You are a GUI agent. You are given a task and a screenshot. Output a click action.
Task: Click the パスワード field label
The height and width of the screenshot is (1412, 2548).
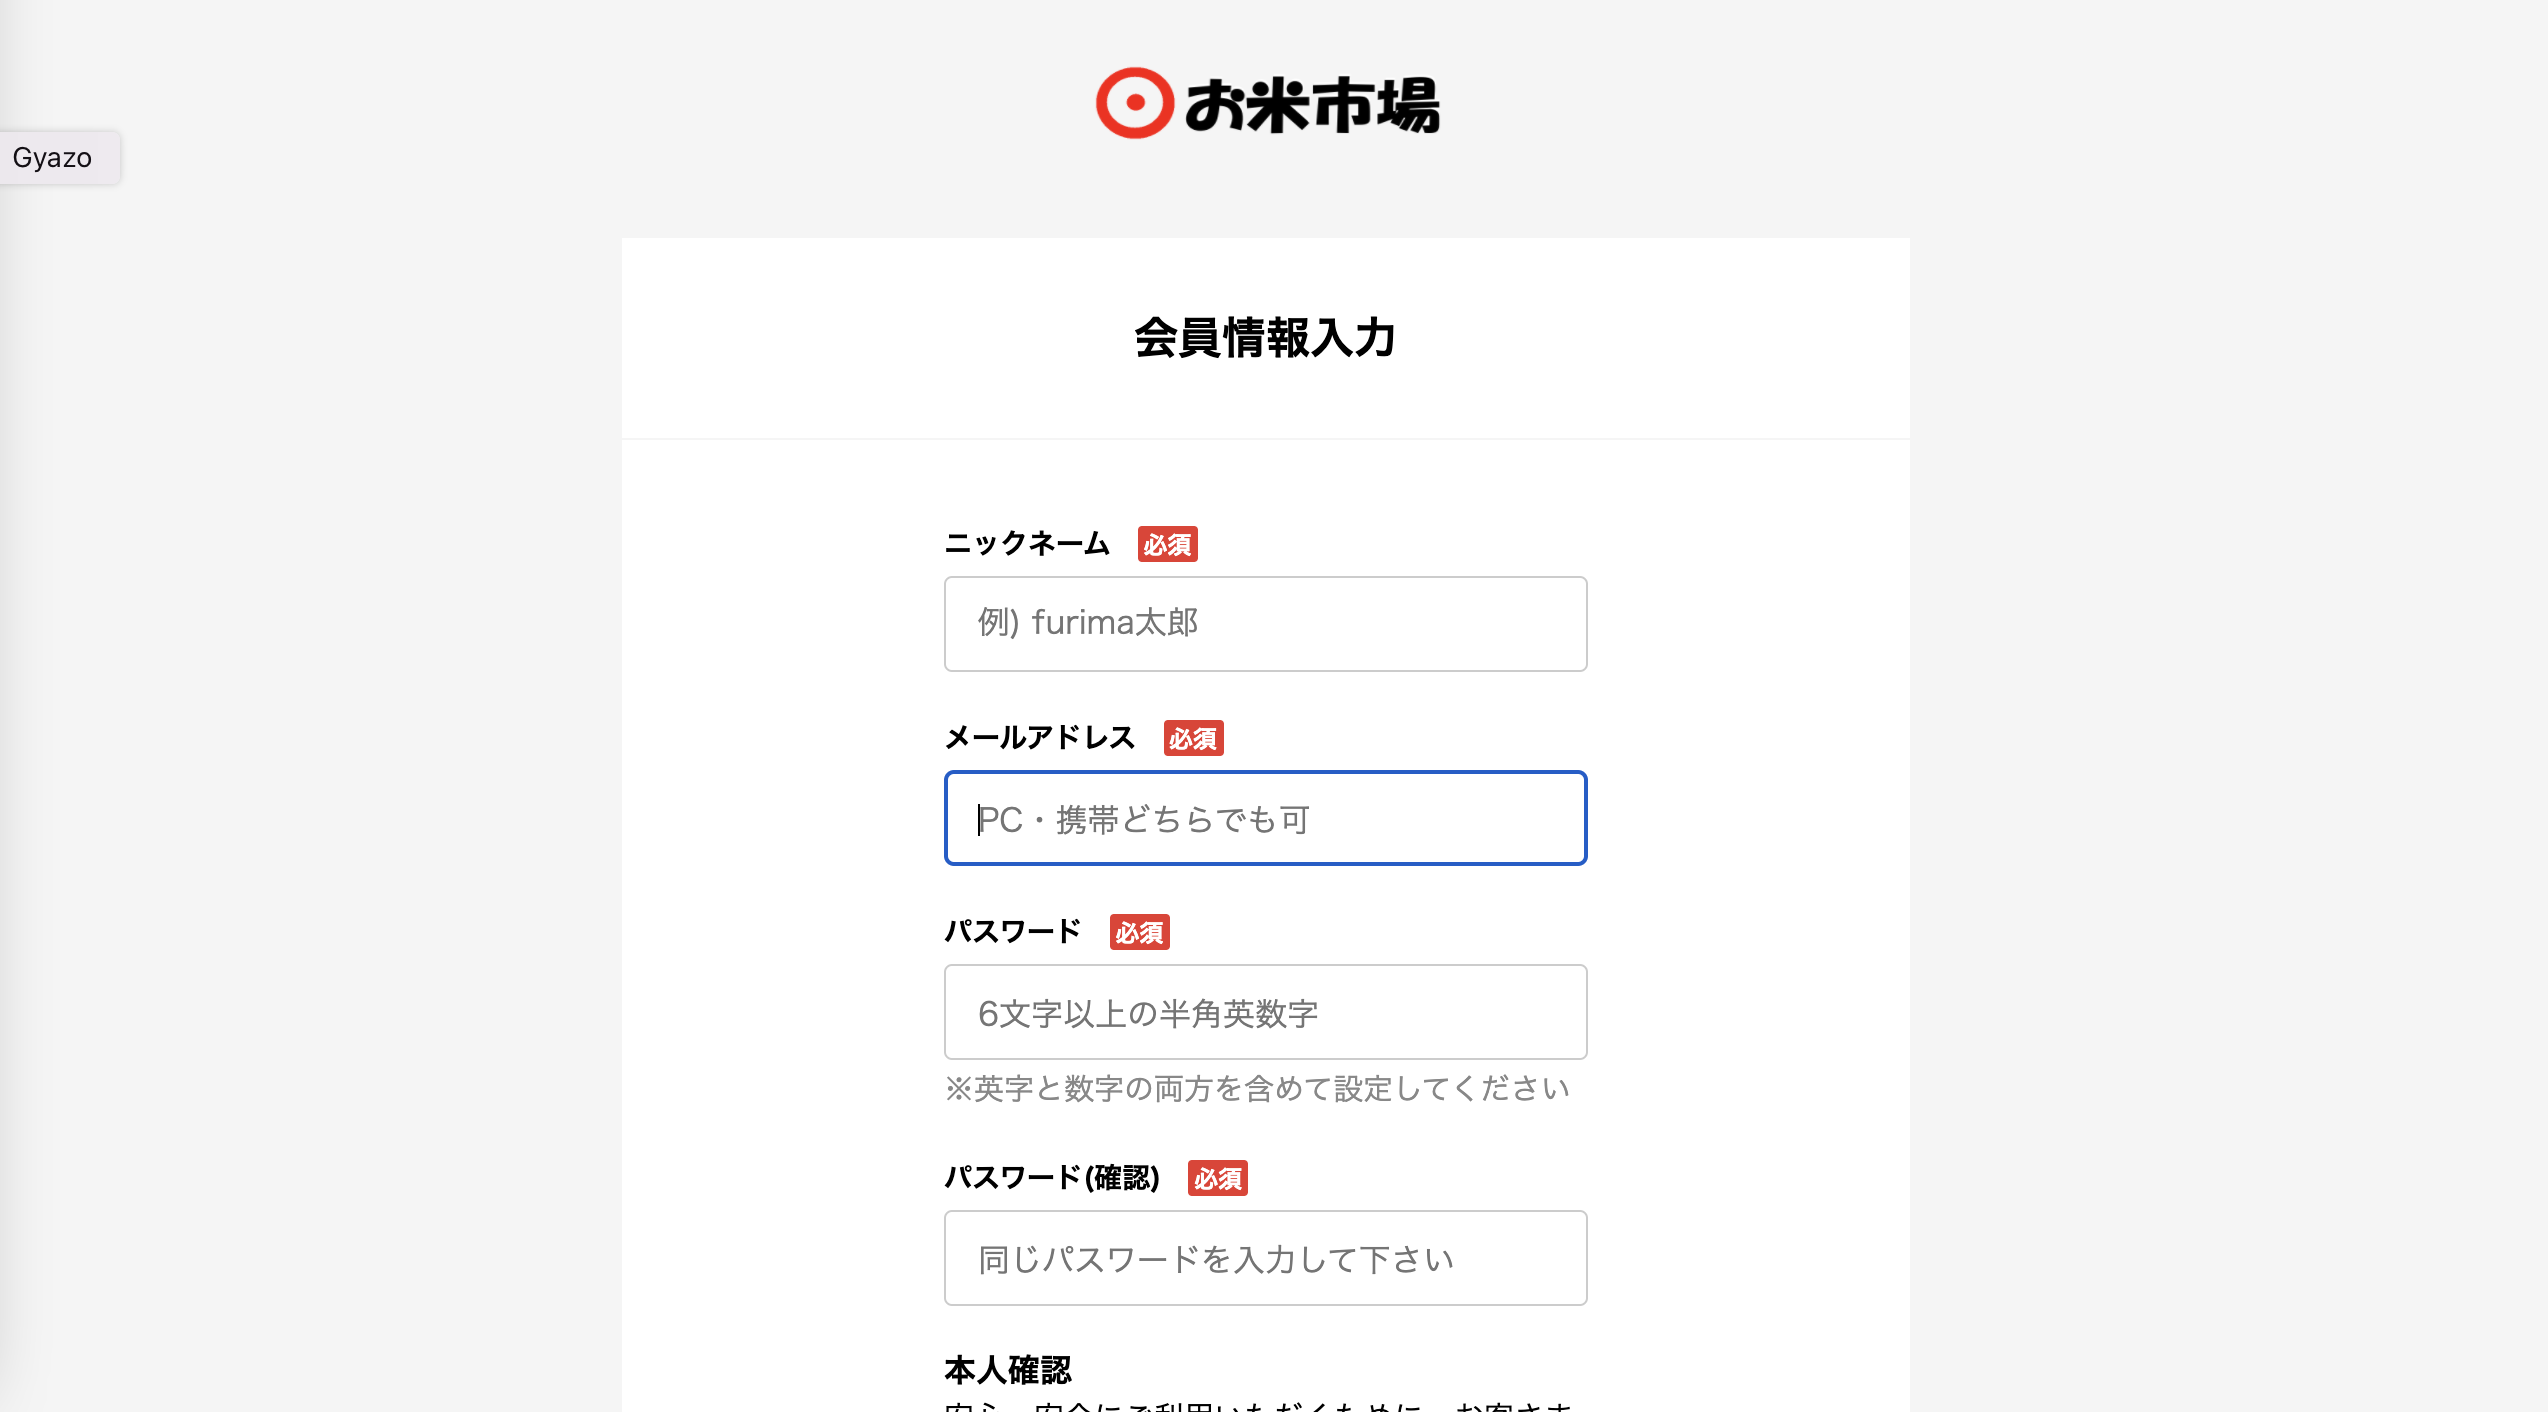click(x=1012, y=930)
